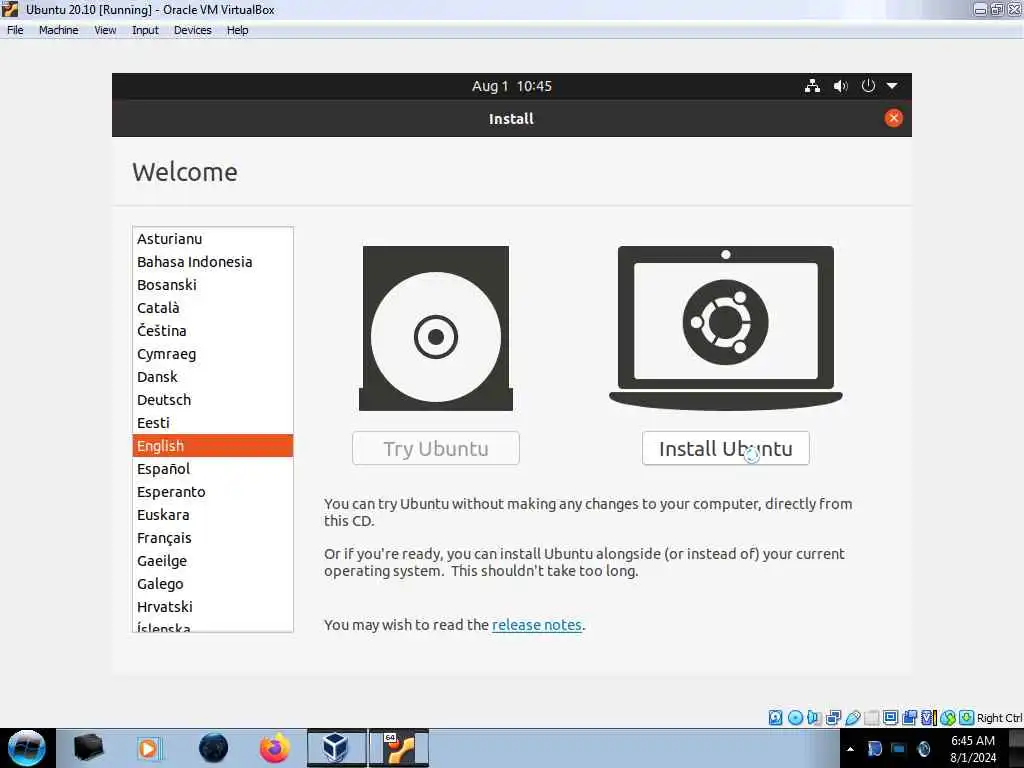This screenshot has height=768, width=1024.
Task: Click the Right Ctrl host key label
Action: click(x=999, y=718)
